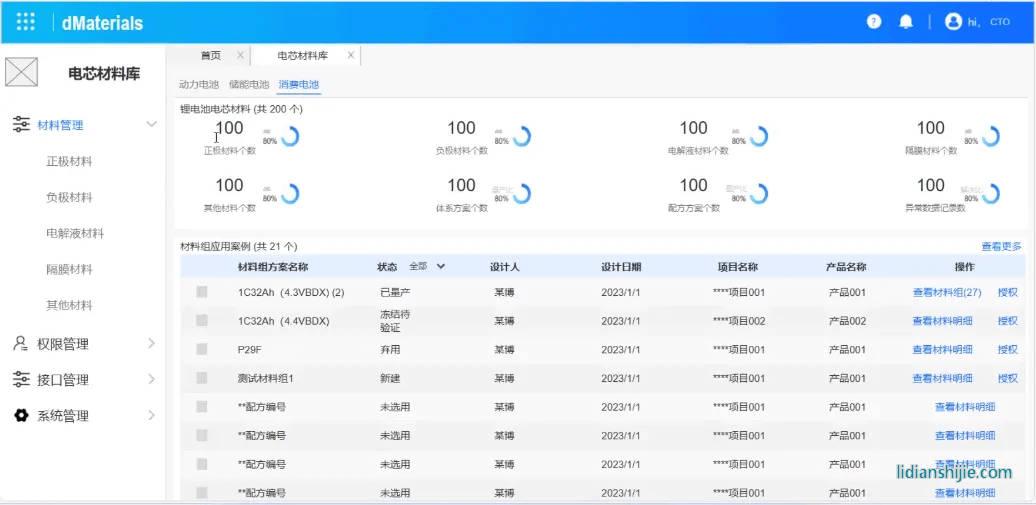The image size is (1036, 505).
Task: Click the 查看更多 link
Action: point(1001,246)
